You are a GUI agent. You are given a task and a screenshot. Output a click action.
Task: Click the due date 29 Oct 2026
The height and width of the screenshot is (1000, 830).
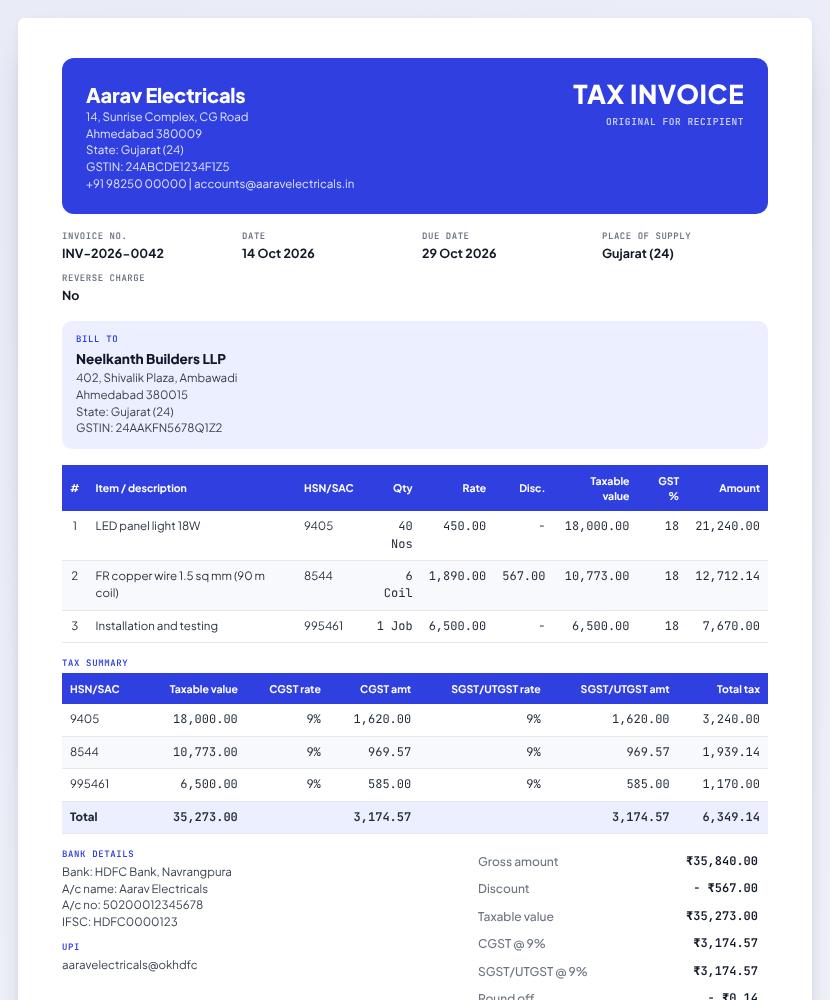459,254
